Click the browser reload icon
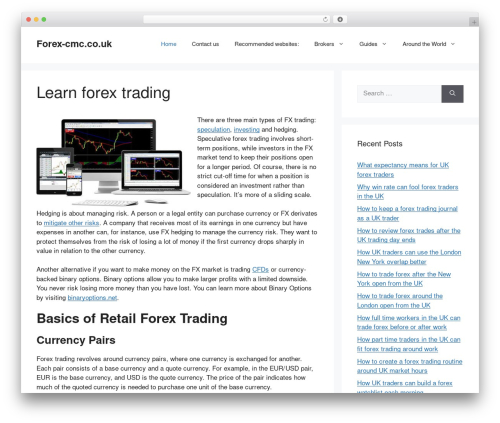 pos(325,19)
